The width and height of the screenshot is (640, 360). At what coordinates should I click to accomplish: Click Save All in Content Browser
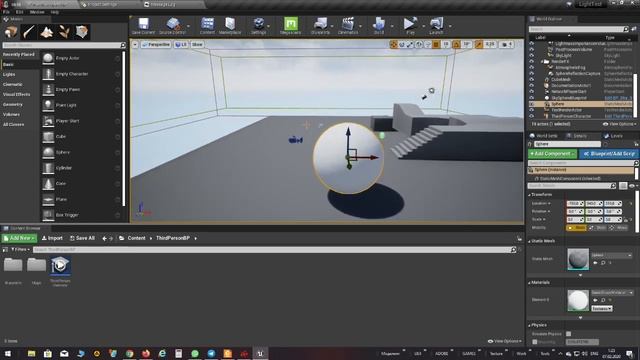82,238
